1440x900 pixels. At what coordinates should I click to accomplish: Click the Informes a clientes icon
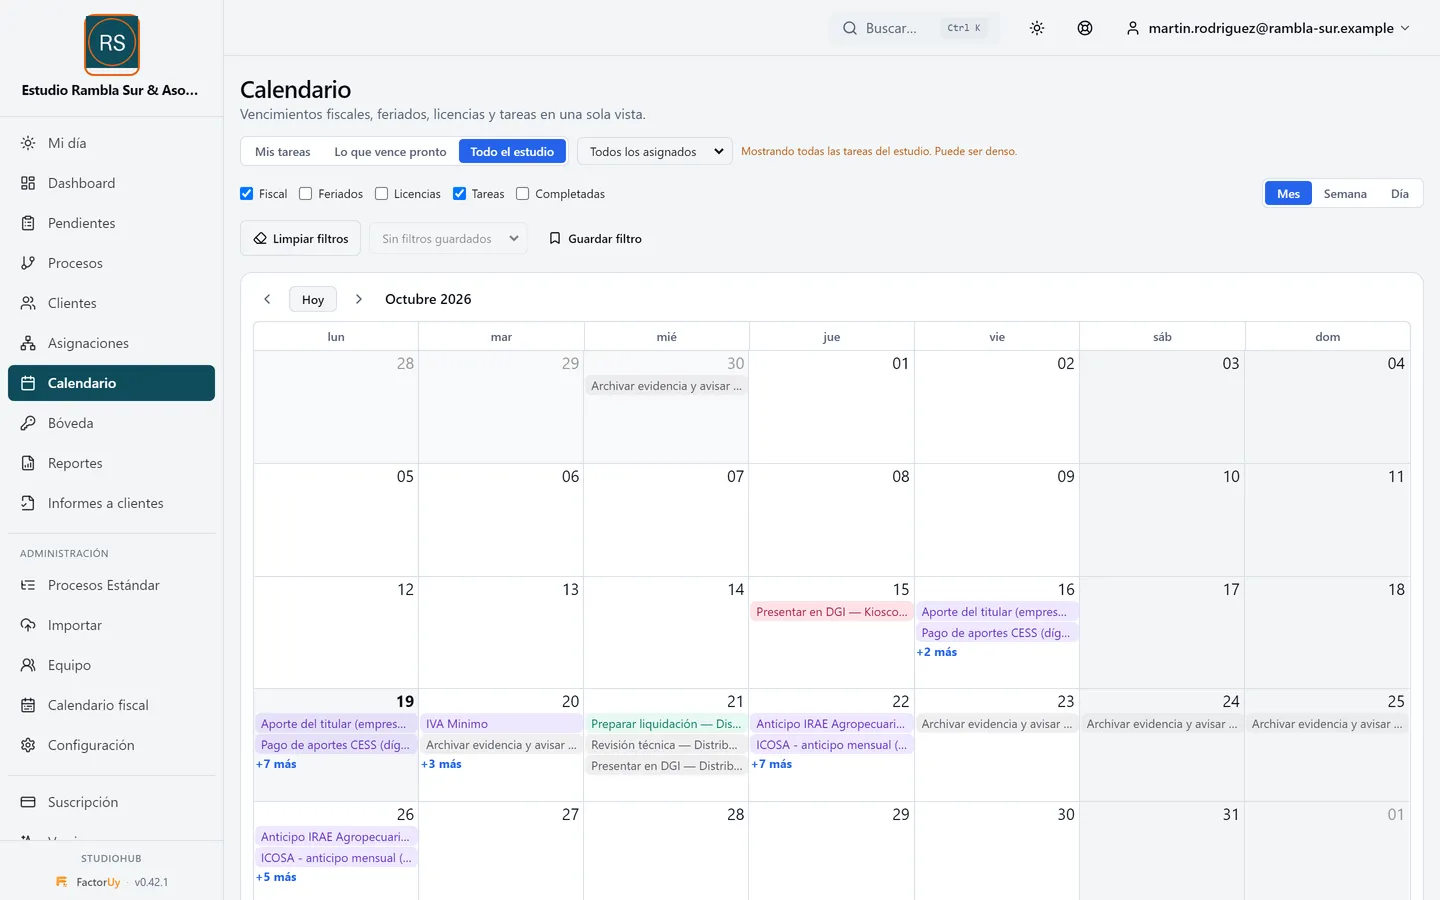28,503
